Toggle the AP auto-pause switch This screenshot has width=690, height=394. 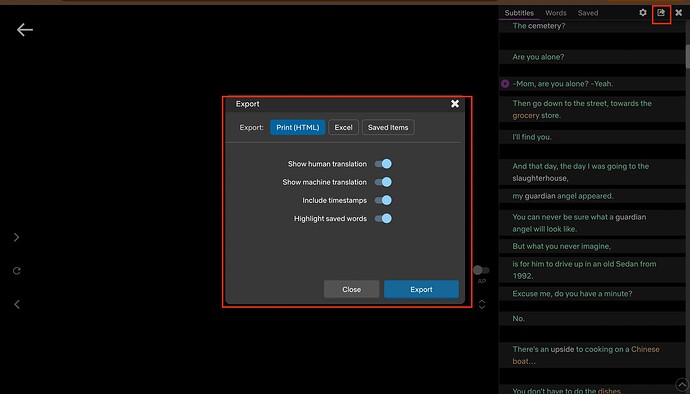click(481, 270)
